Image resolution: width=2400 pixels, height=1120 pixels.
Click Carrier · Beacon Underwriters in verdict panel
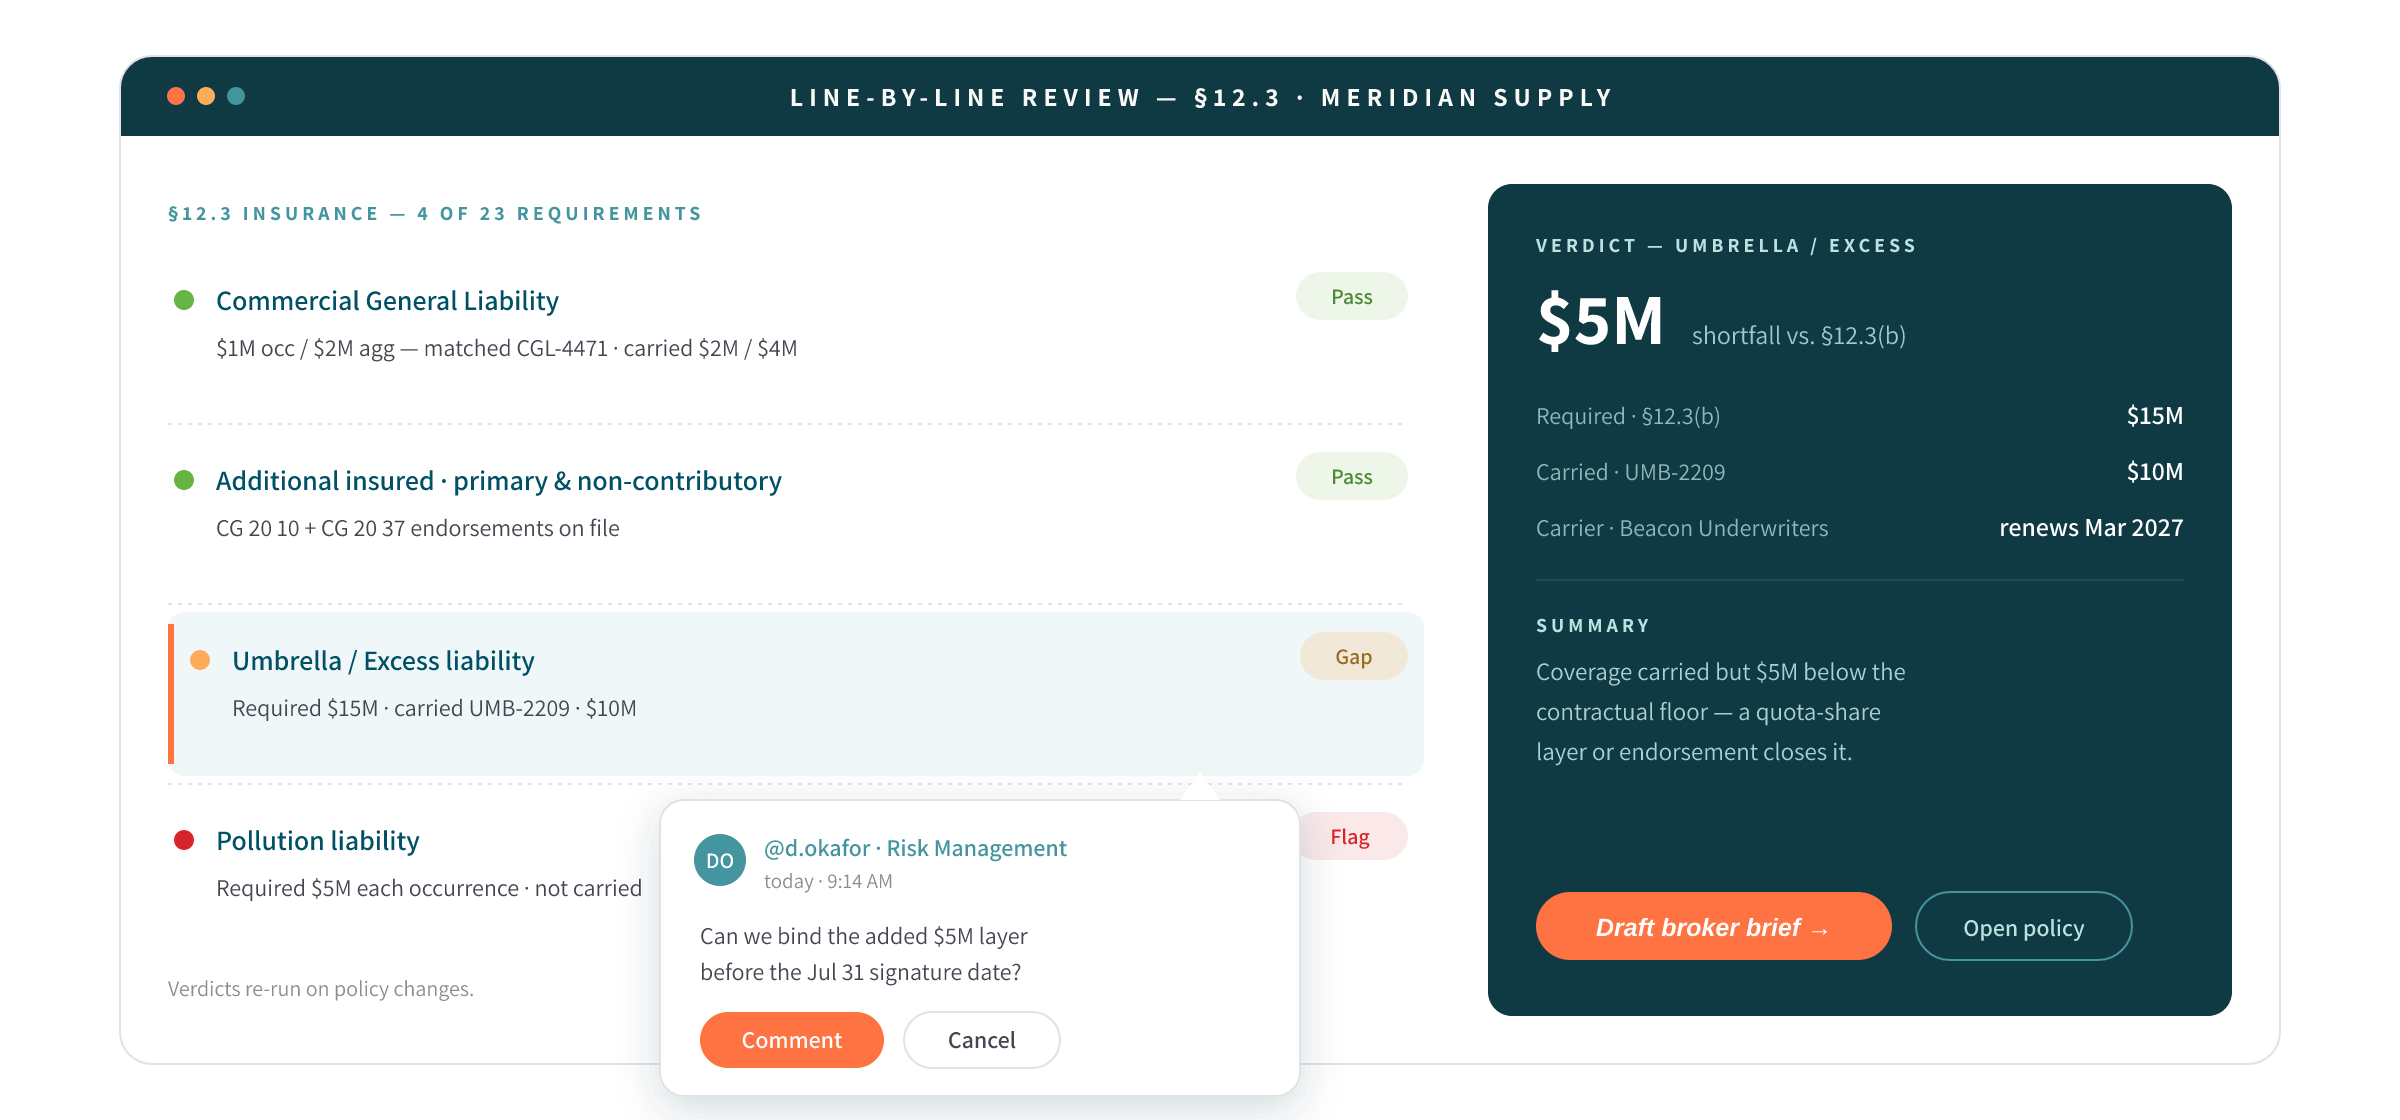click(1682, 528)
